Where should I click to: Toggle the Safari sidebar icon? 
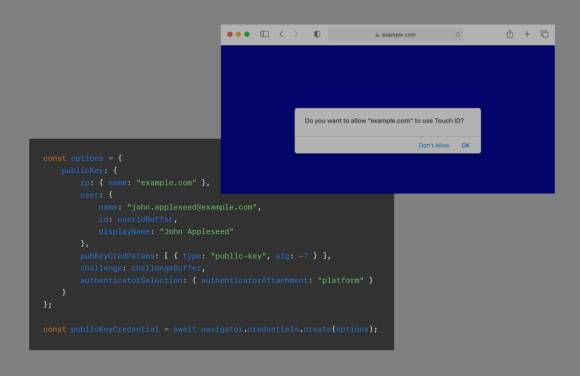pyautogui.click(x=264, y=34)
